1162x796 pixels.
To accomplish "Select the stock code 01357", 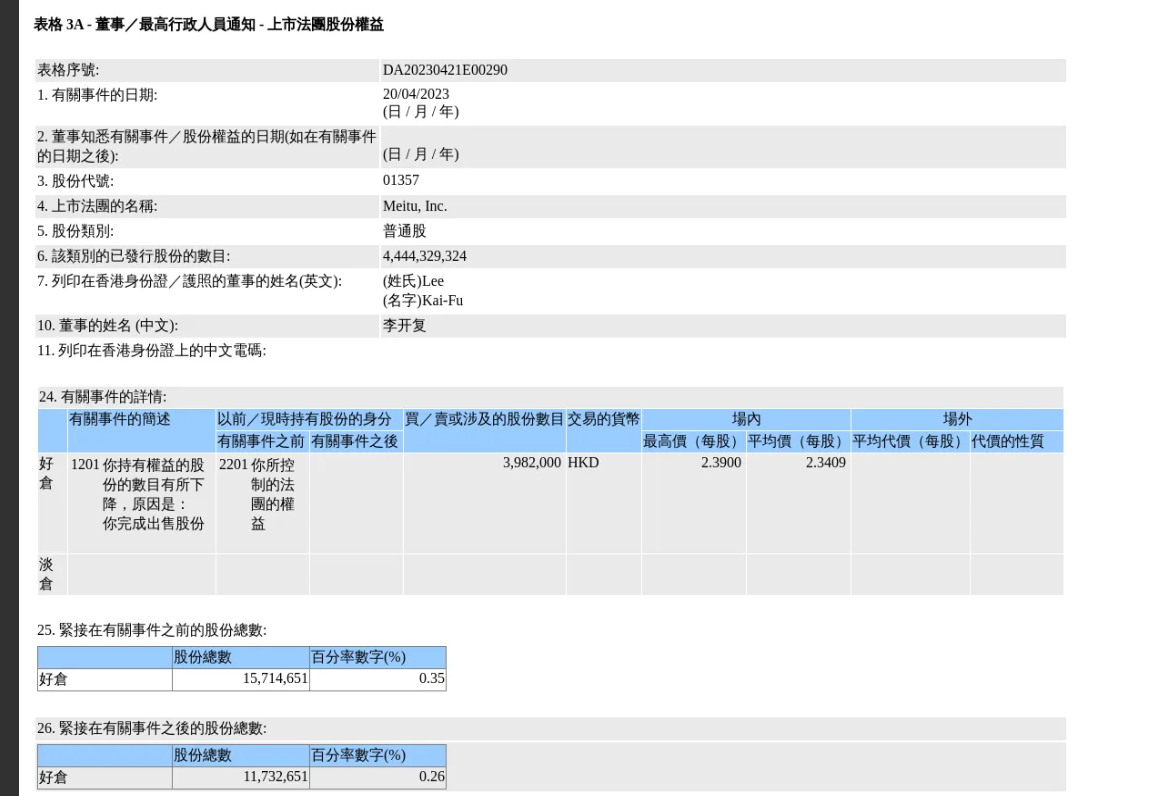I will [401, 181].
